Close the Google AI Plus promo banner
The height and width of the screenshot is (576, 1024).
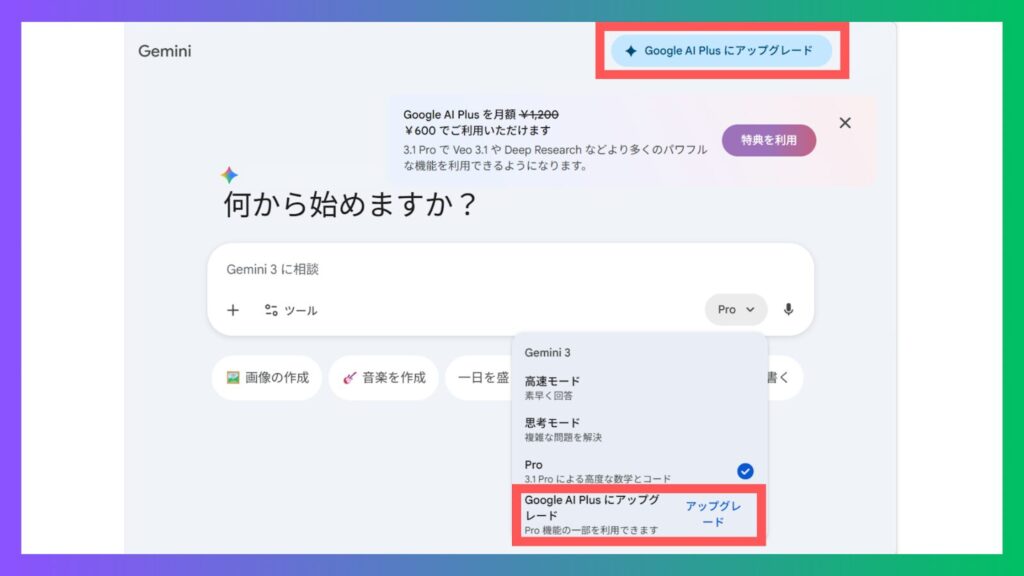[x=845, y=123]
